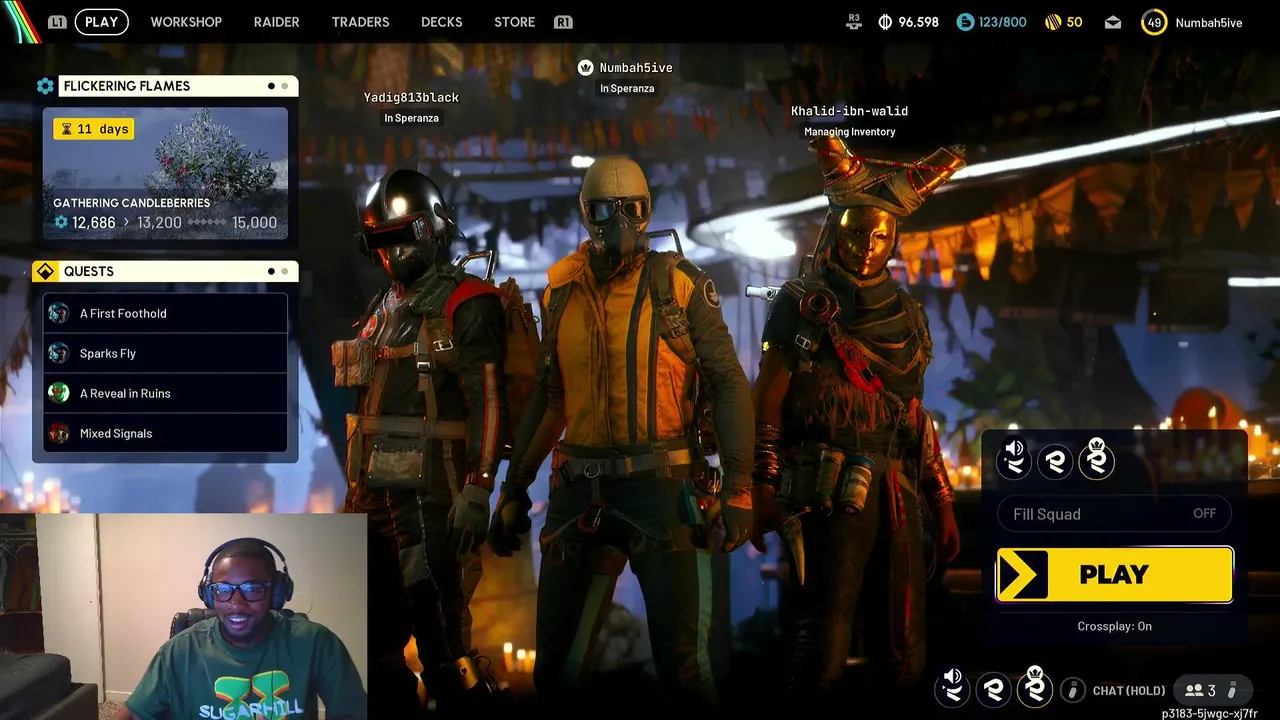Click the CHAT (HOLD) label
1280x720 pixels.
click(x=1129, y=691)
